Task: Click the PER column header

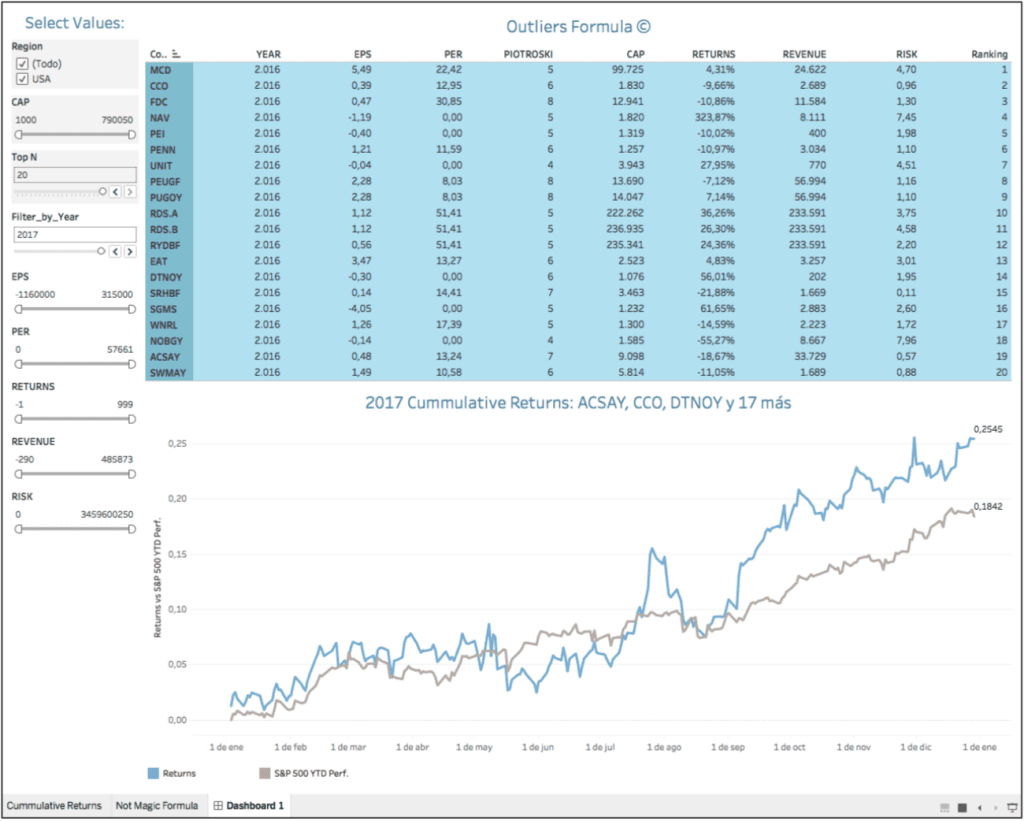Action: coord(453,55)
